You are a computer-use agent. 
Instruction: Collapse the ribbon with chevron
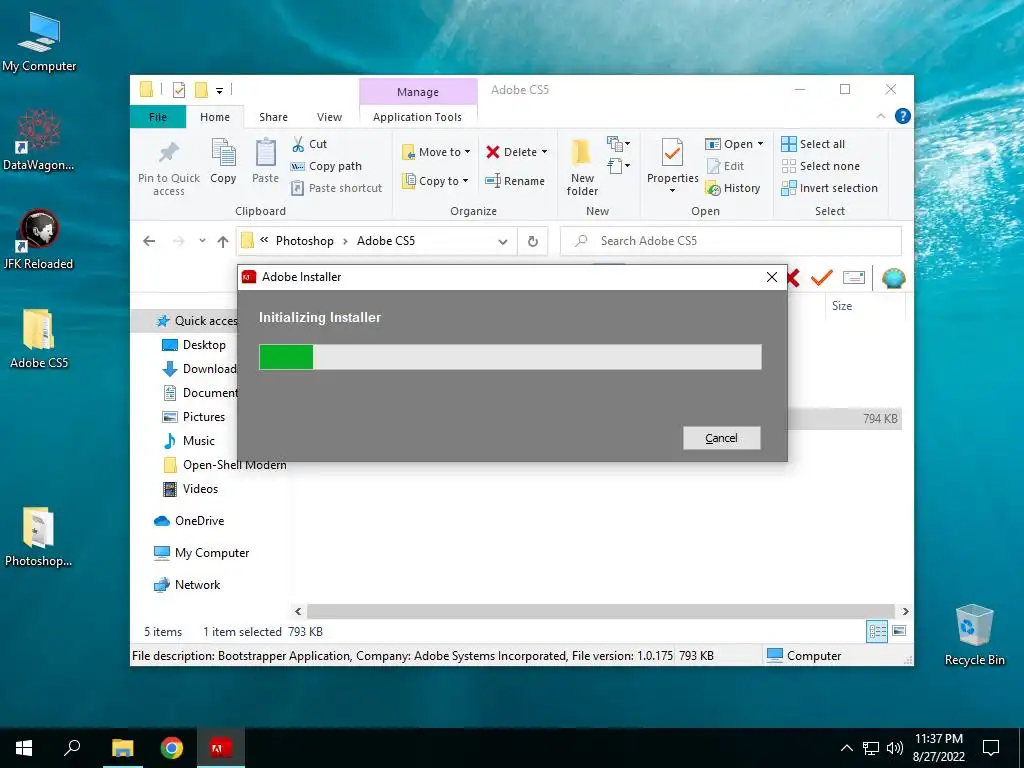click(880, 116)
